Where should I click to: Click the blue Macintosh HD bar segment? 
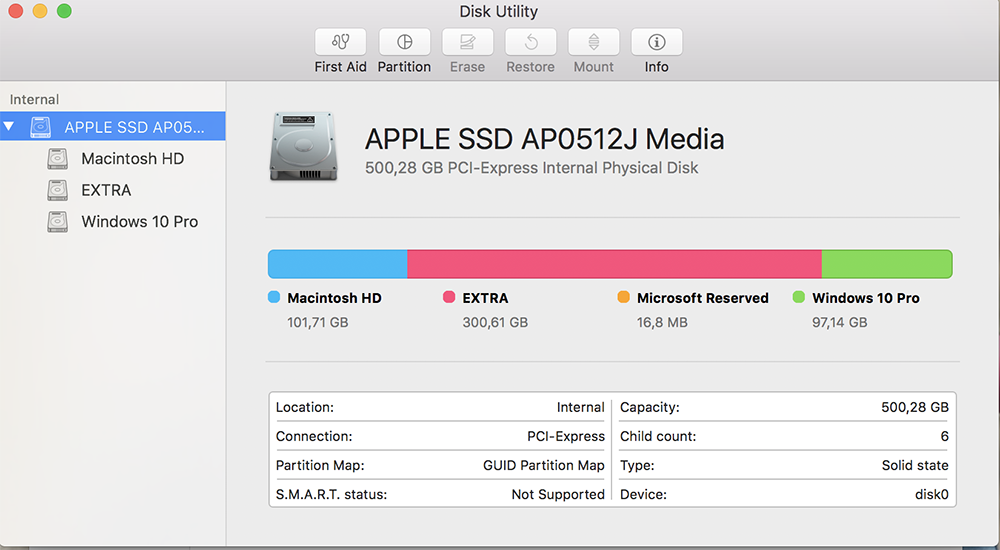(x=337, y=264)
